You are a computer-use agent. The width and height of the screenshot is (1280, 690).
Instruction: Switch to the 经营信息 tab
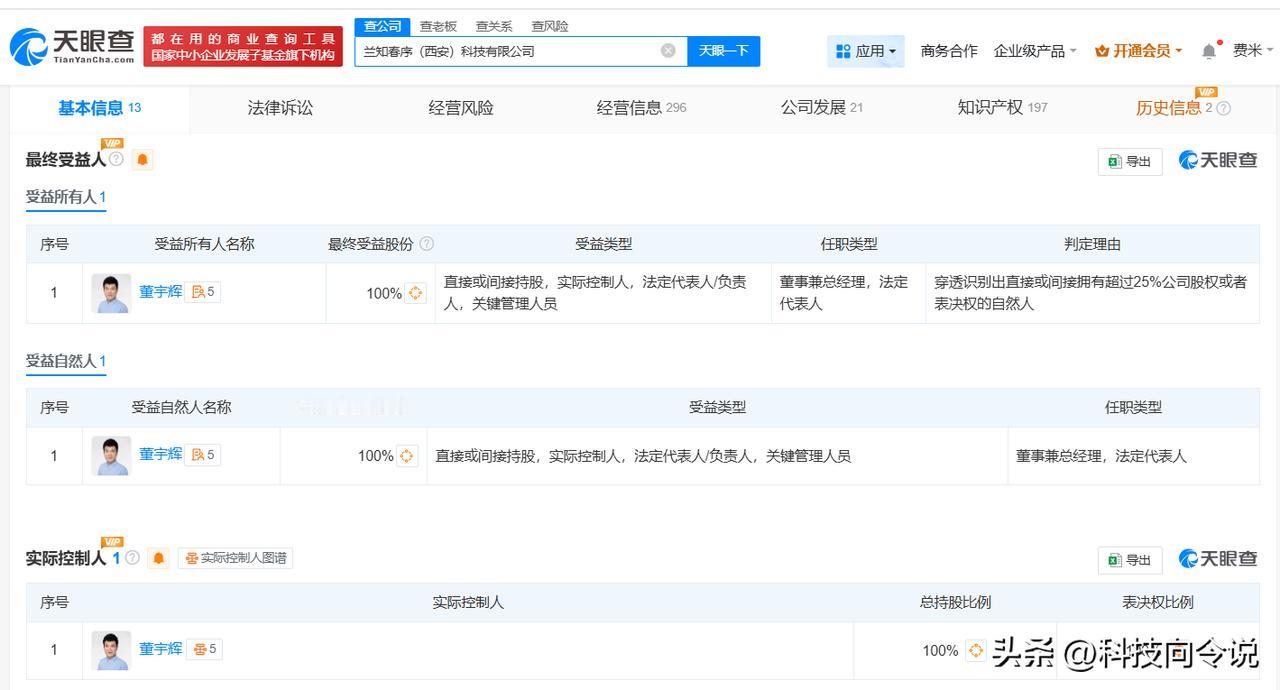tap(641, 108)
